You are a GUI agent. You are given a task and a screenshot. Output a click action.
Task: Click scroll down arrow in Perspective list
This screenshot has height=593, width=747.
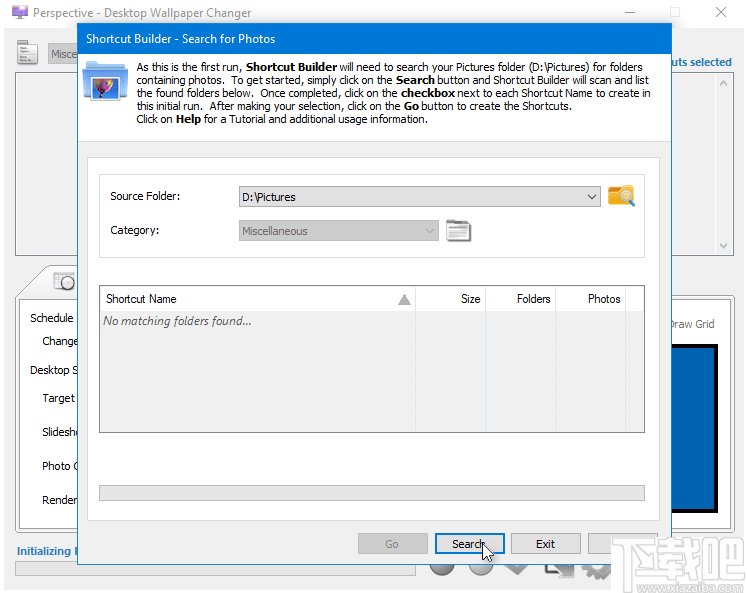[723, 246]
